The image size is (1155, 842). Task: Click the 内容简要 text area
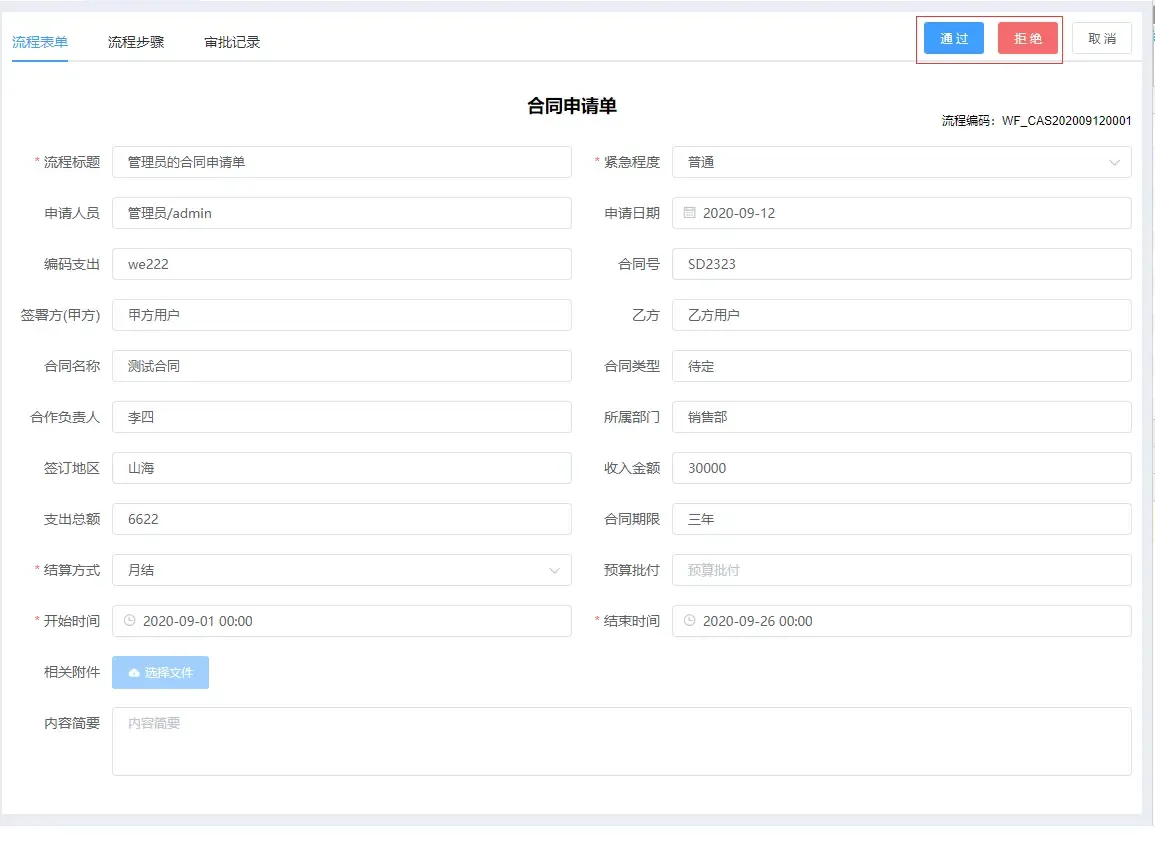click(621, 740)
